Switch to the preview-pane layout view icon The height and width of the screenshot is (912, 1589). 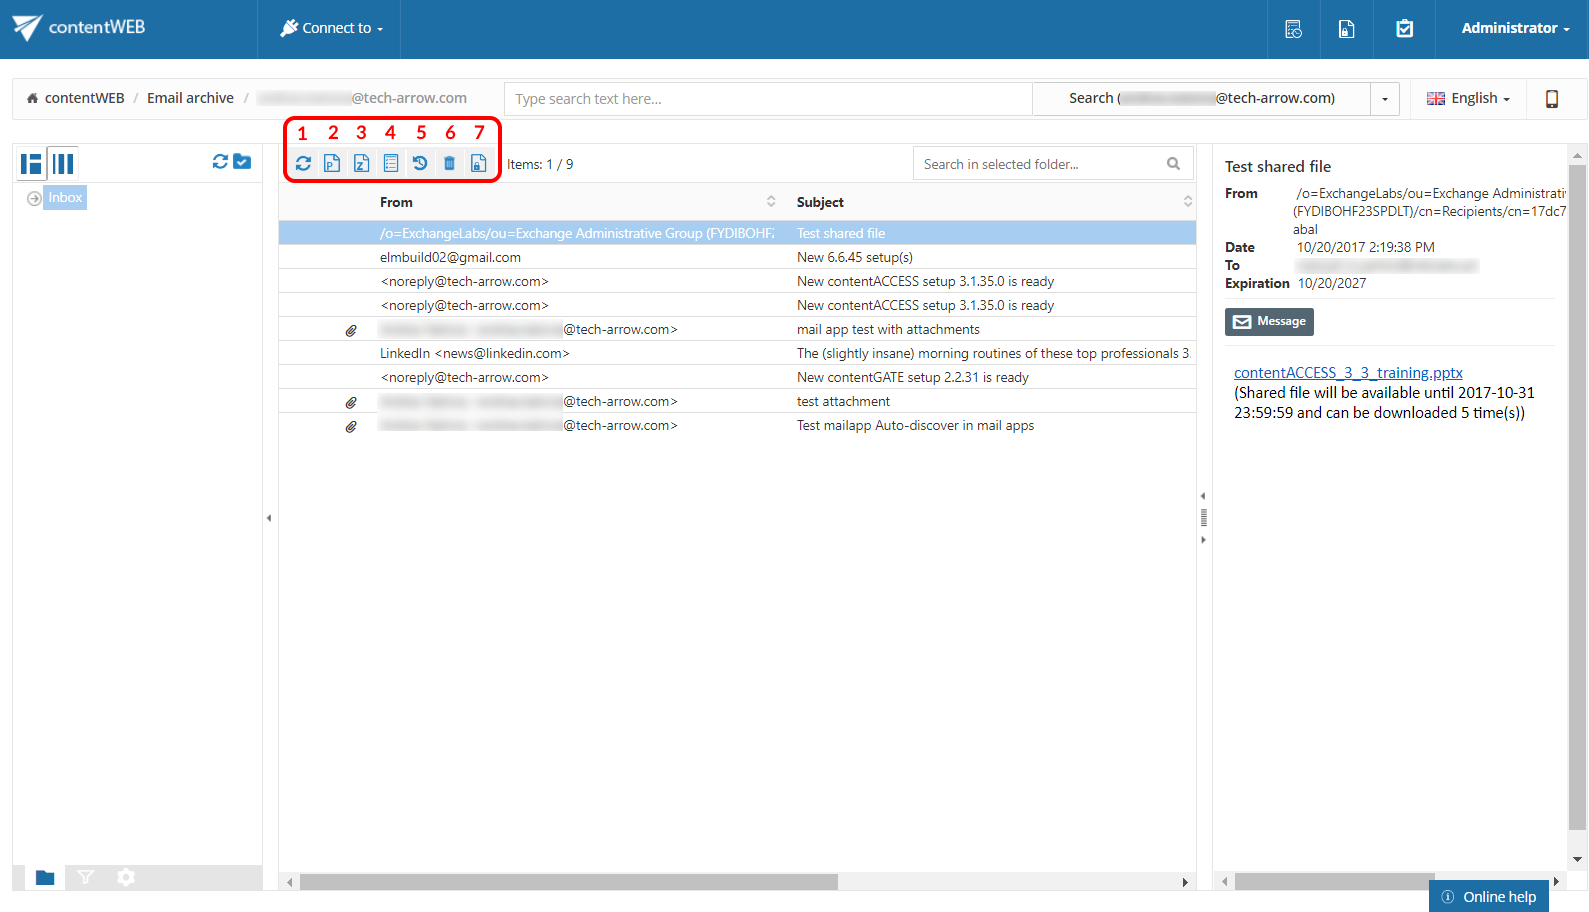(31, 164)
